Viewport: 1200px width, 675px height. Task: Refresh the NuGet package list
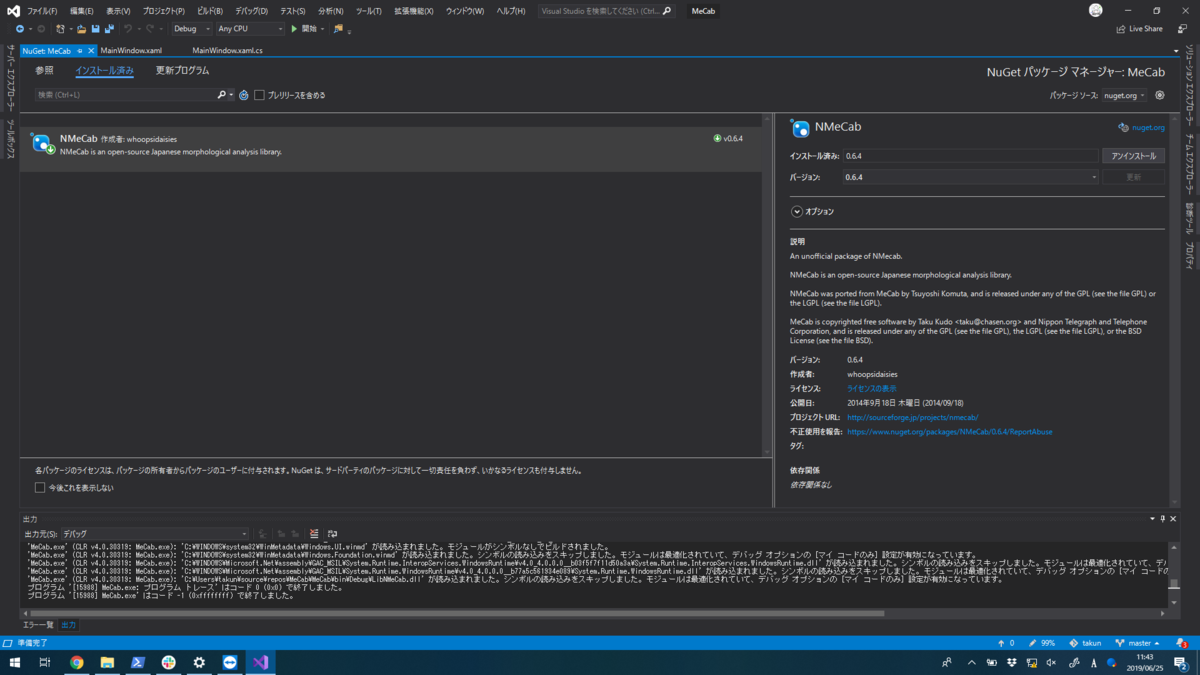click(244, 95)
